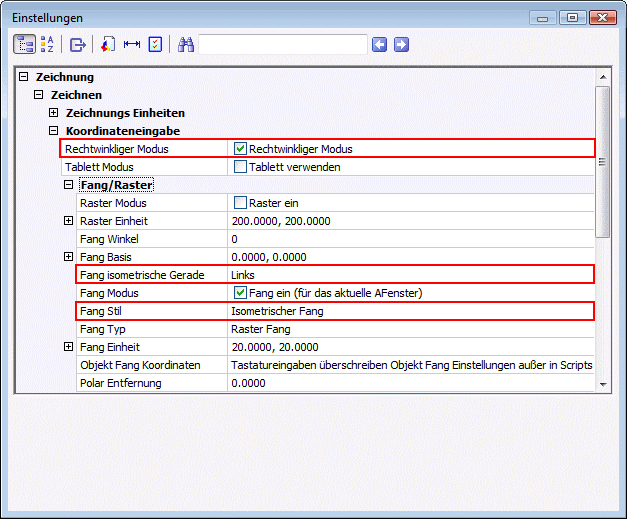
Task: Click the binoculars search icon
Action: click(185, 44)
